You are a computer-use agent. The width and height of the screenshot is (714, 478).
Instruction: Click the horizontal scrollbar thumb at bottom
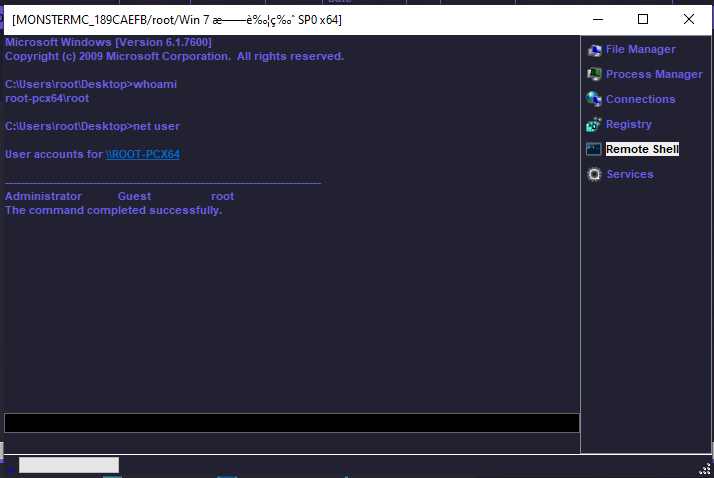[68, 465]
